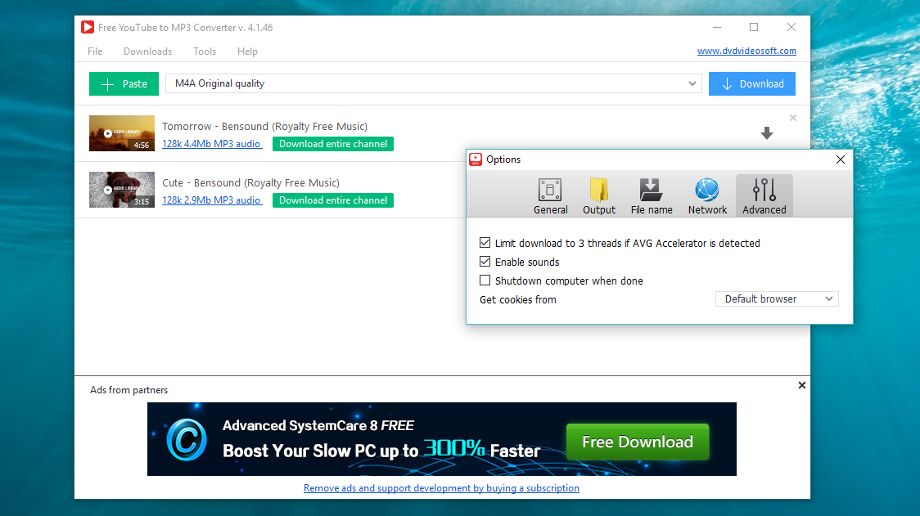
Task: Click the Free Download ad button
Action: point(637,441)
